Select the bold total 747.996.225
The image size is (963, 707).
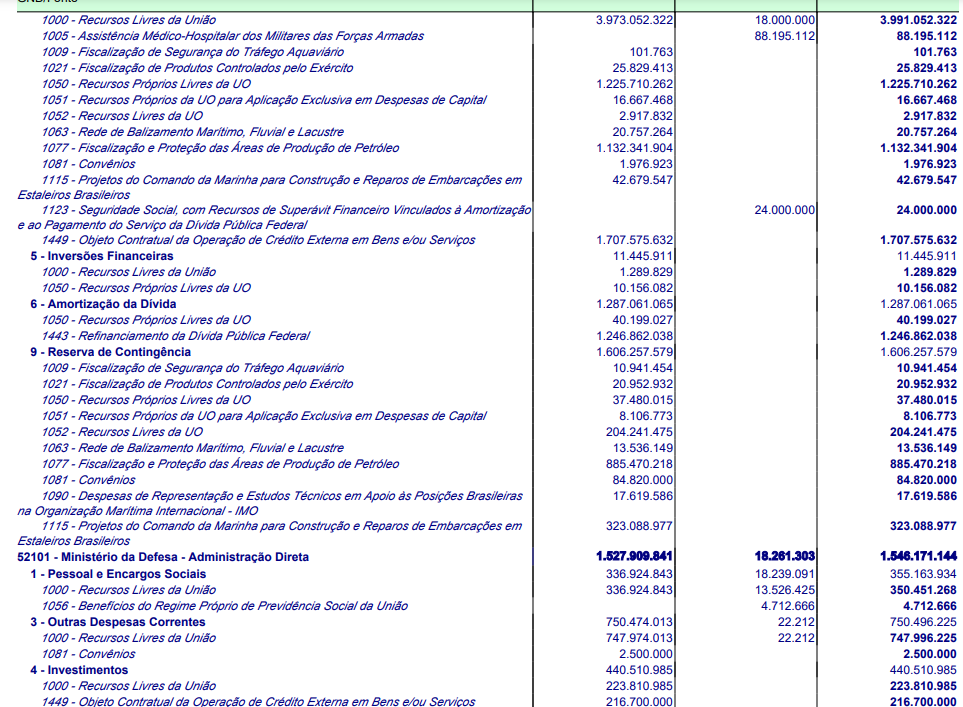click(923, 638)
